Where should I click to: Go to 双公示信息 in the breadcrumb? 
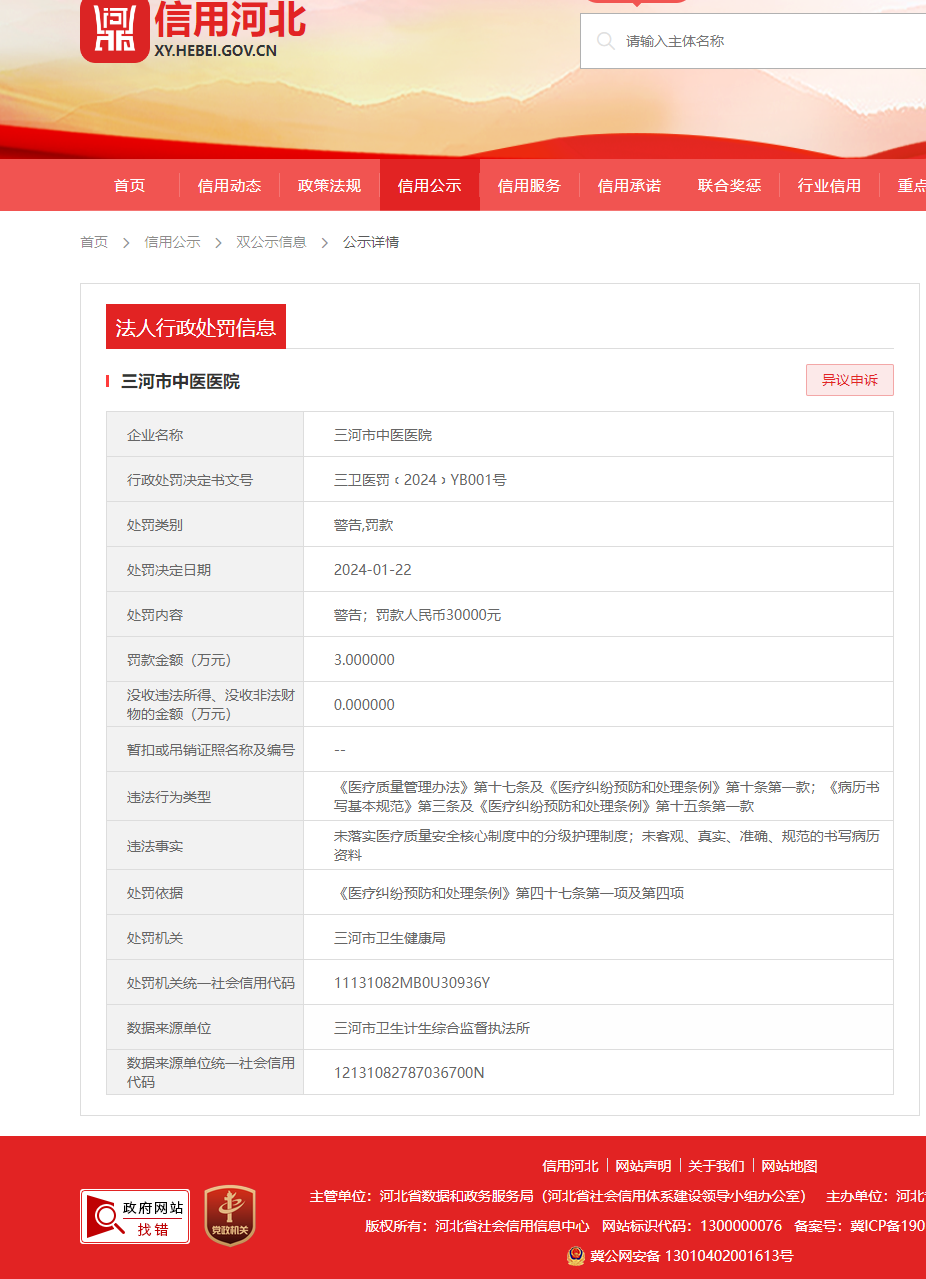tap(271, 242)
